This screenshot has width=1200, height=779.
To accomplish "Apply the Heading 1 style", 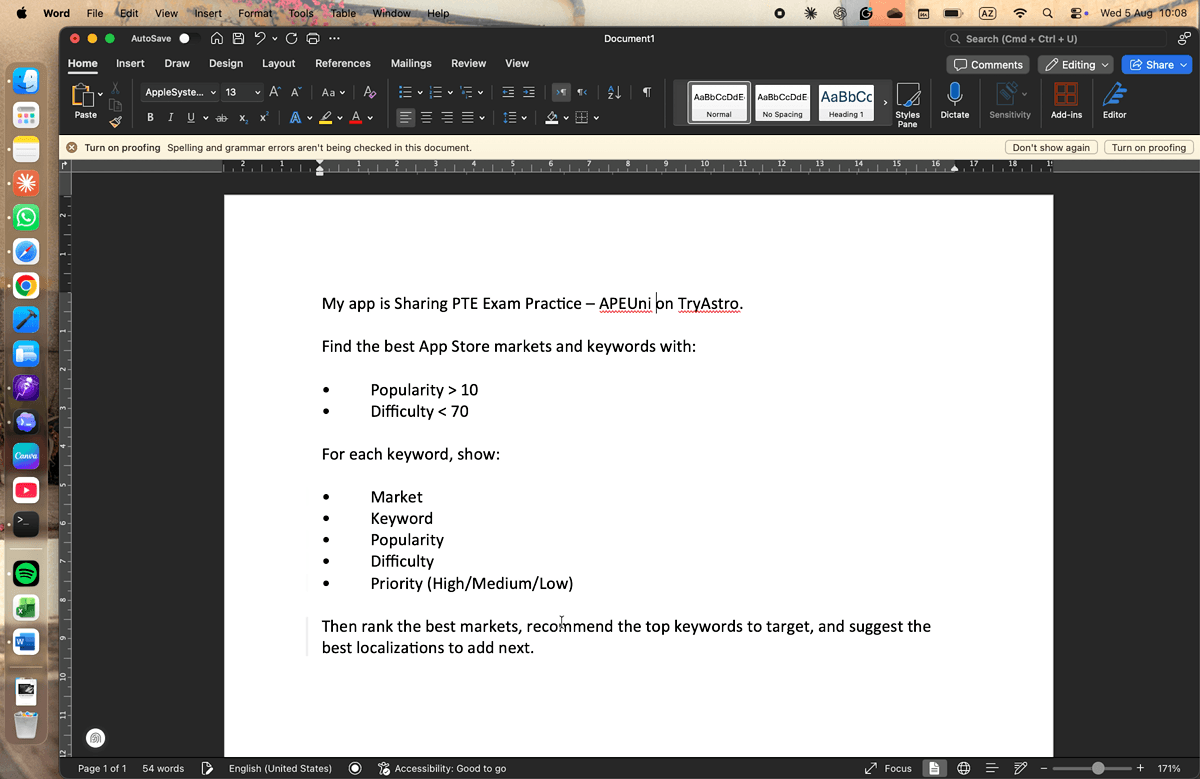I will 846,102.
